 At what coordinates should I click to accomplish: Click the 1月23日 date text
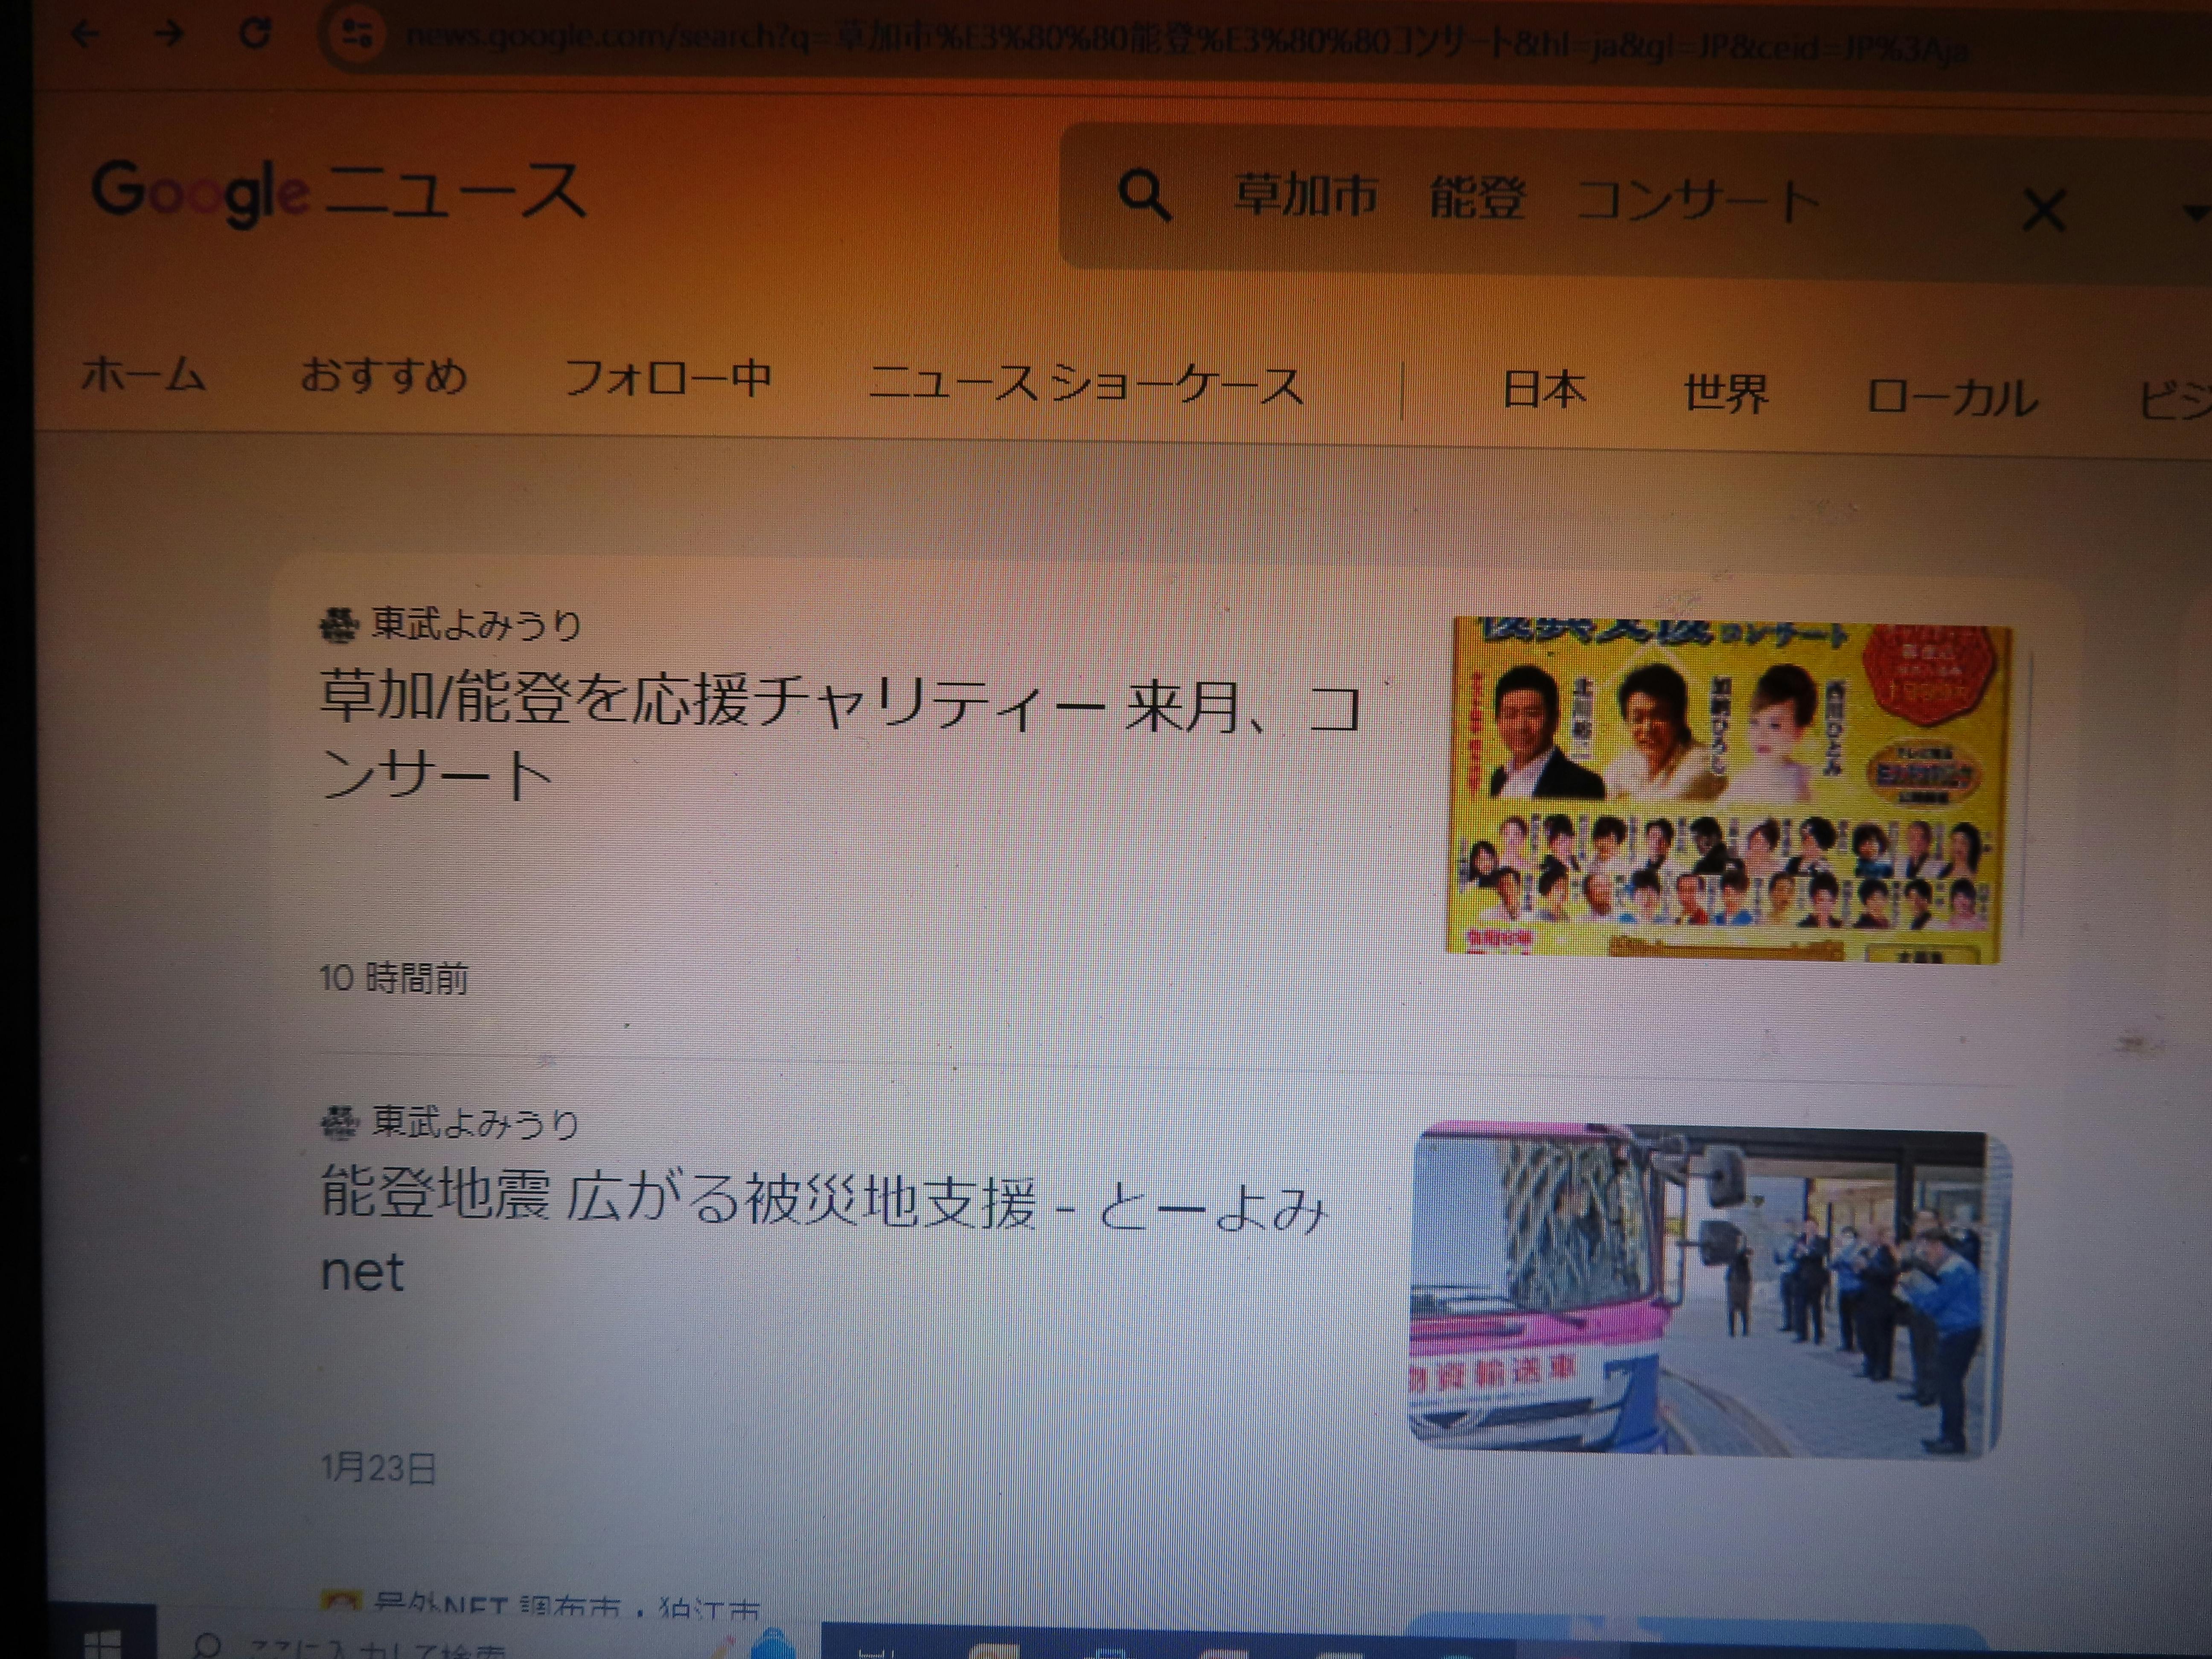[378, 1468]
